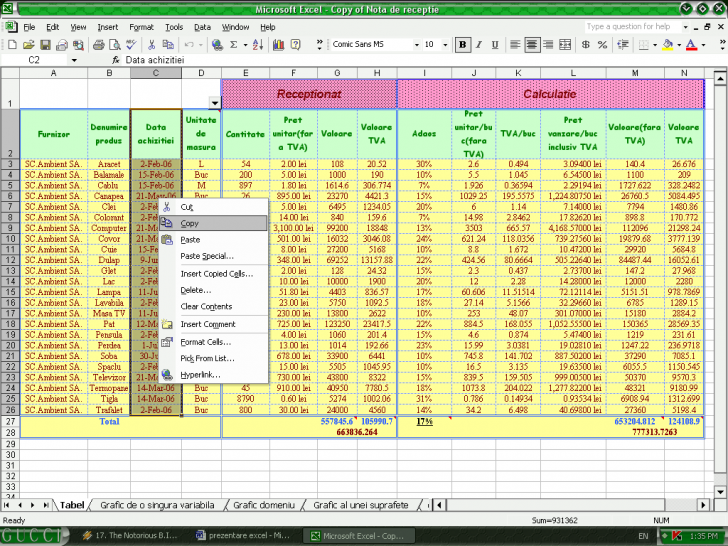Open the filter dropdown arrow in cell D1
The height and width of the screenshot is (546, 728).
tap(214, 103)
